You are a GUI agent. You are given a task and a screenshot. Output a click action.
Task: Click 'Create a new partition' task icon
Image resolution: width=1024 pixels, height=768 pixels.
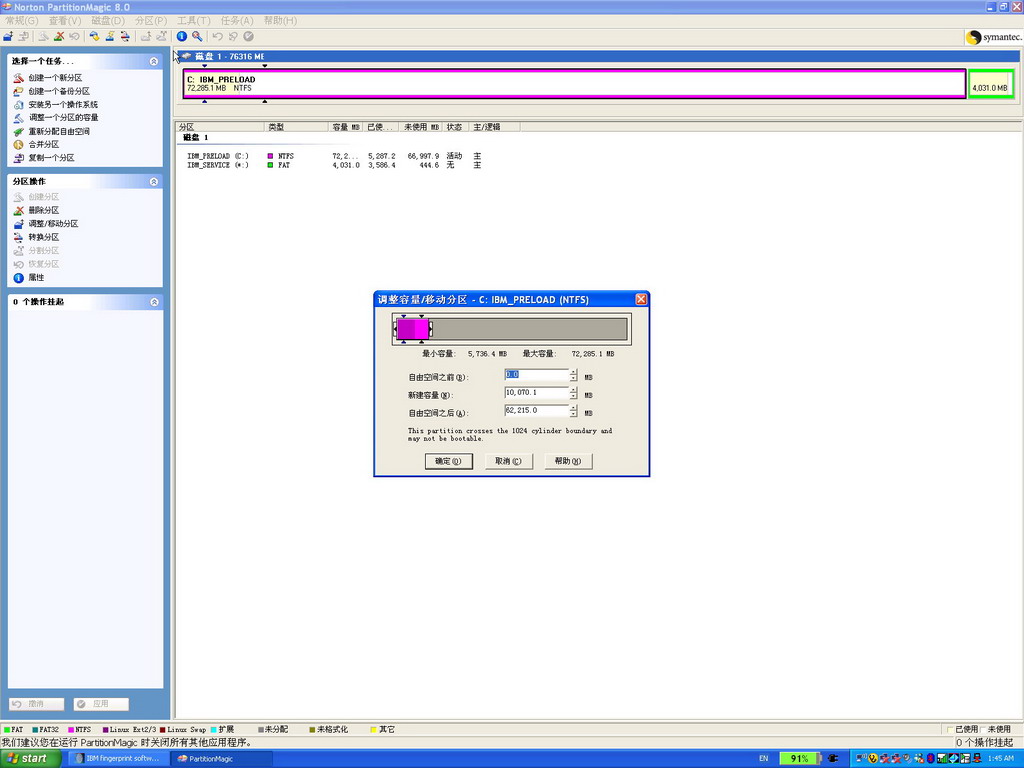point(18,78)
